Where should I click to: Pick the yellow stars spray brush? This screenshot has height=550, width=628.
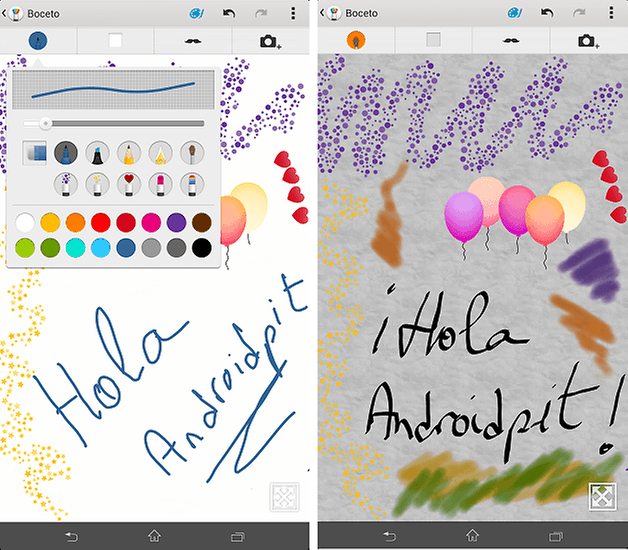[97, 184]
